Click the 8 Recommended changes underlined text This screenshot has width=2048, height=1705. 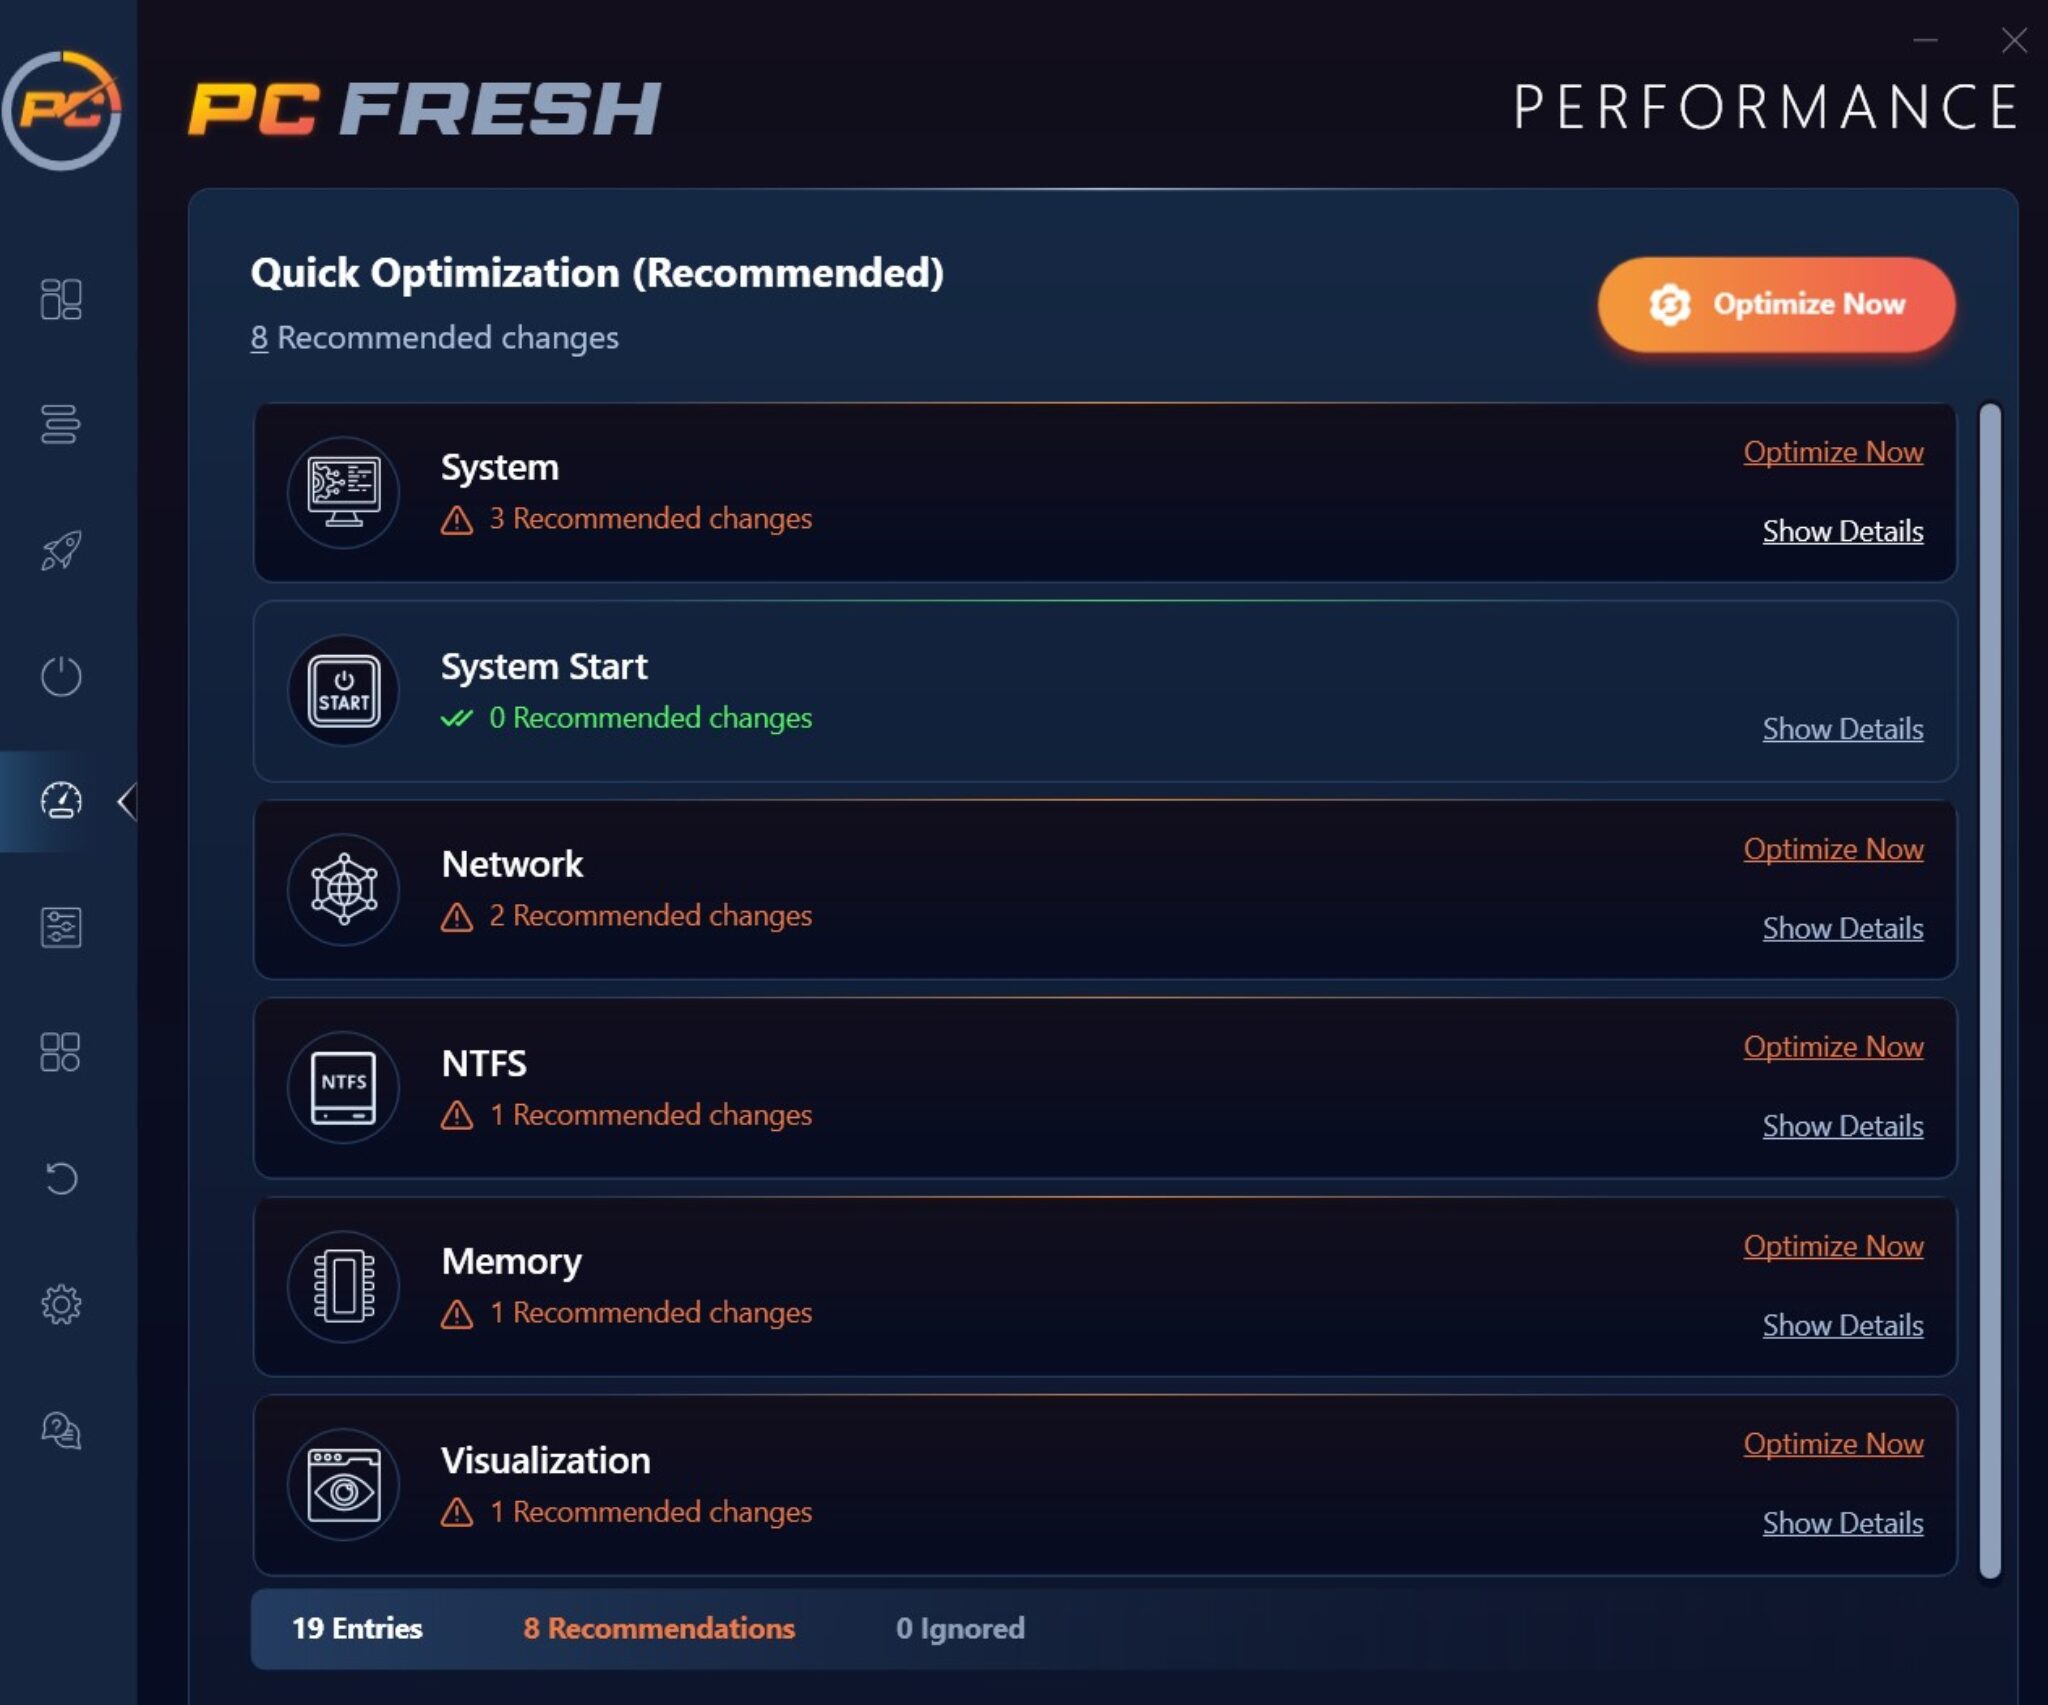(x=434, y=337)
